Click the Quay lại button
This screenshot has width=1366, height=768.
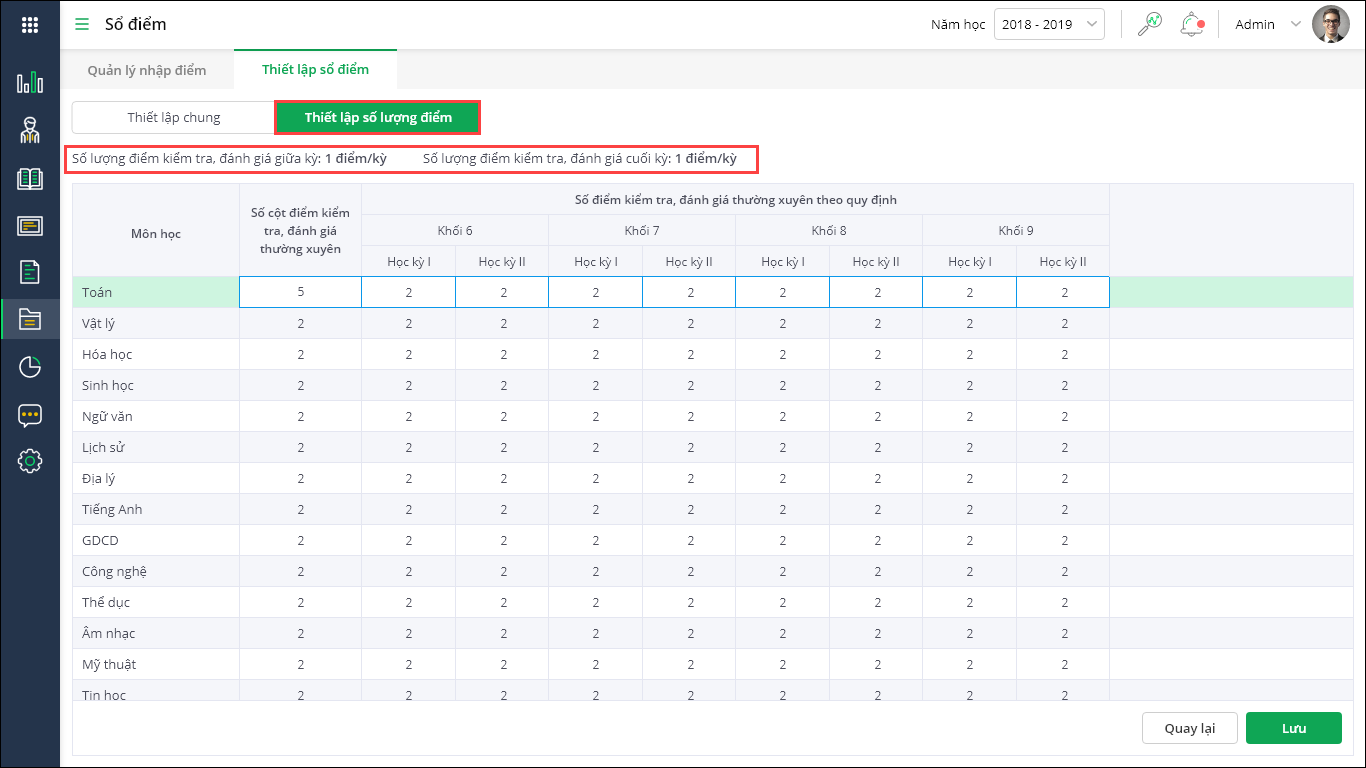1190,728
